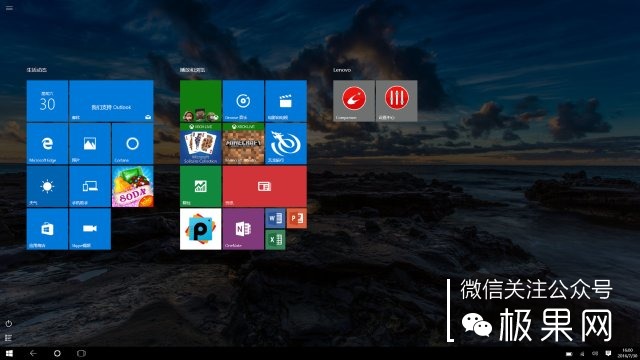Screen dimensions: 640x360
Task: Open the purple OneNote tile
Action: 243,229
